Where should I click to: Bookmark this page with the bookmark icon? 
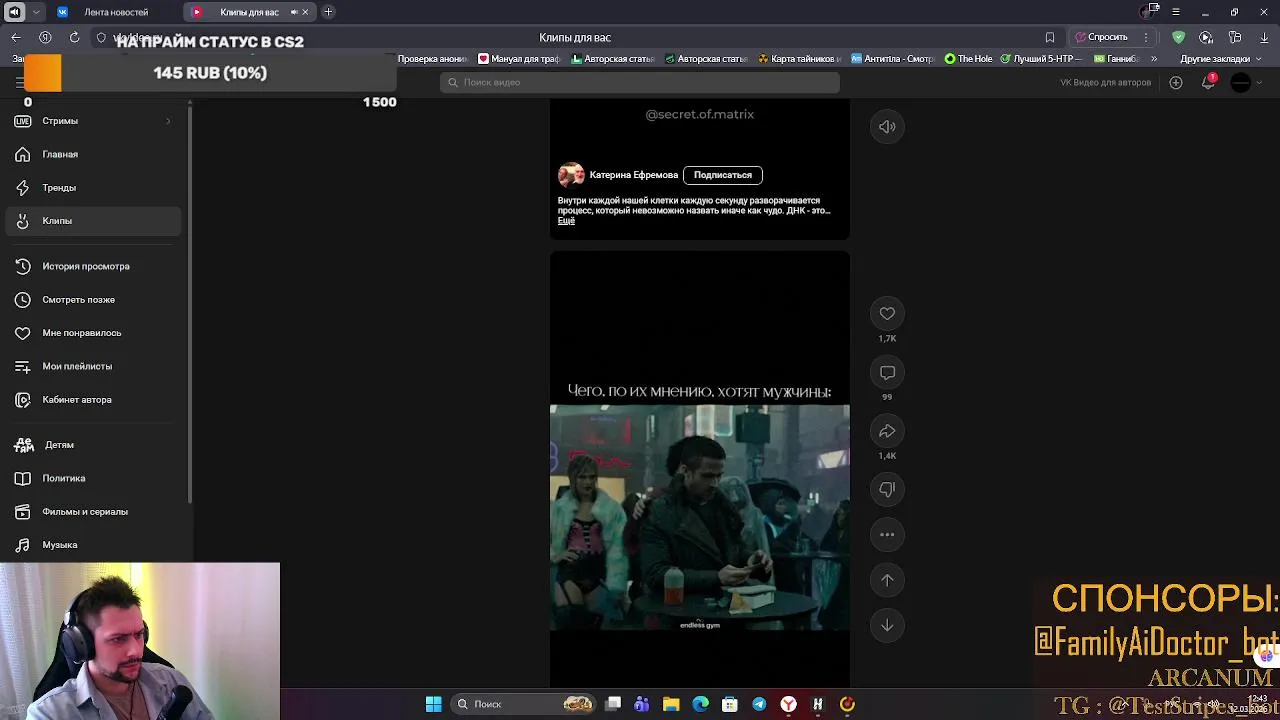pyautogui.click(x=1049, y=37)
